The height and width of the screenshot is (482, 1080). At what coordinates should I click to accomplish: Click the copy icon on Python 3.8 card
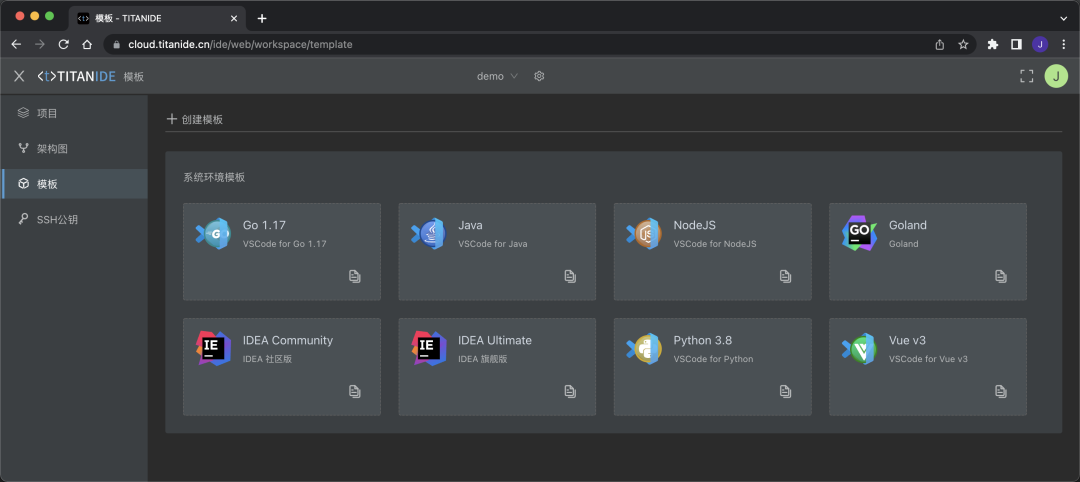coord(785,391)
